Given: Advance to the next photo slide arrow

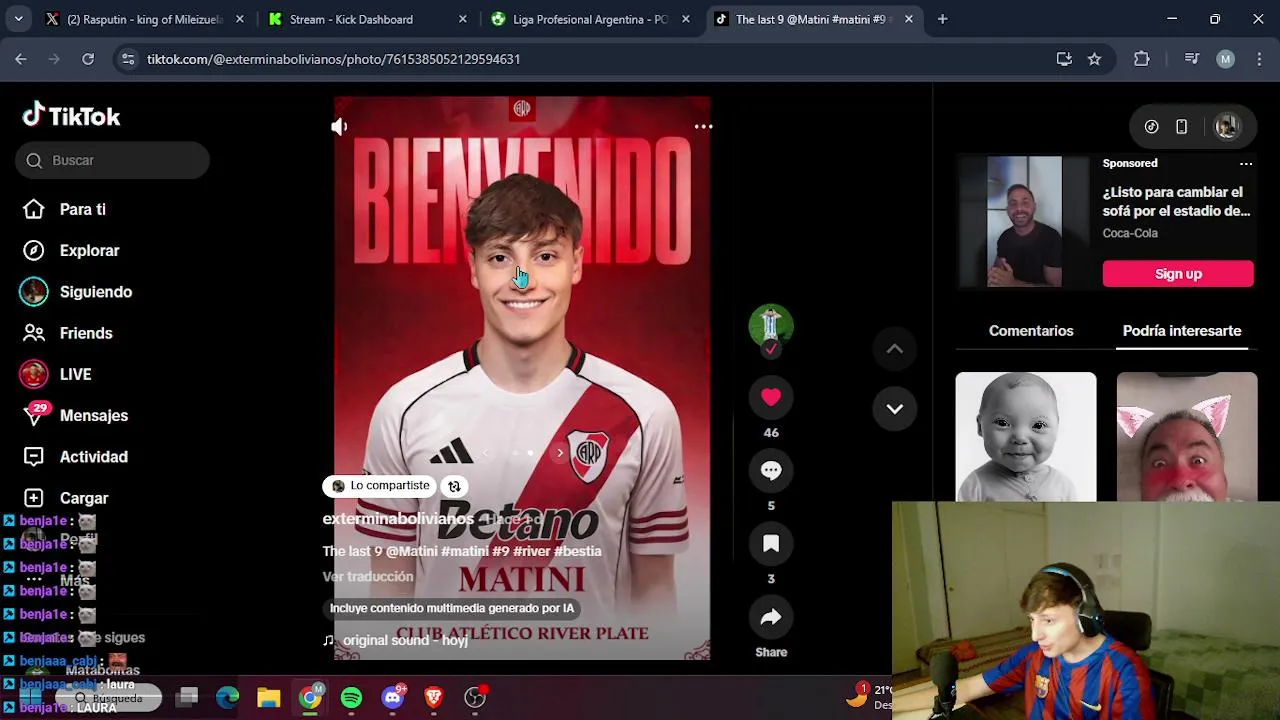Looking at the screenshot, I should click(560, 453).
